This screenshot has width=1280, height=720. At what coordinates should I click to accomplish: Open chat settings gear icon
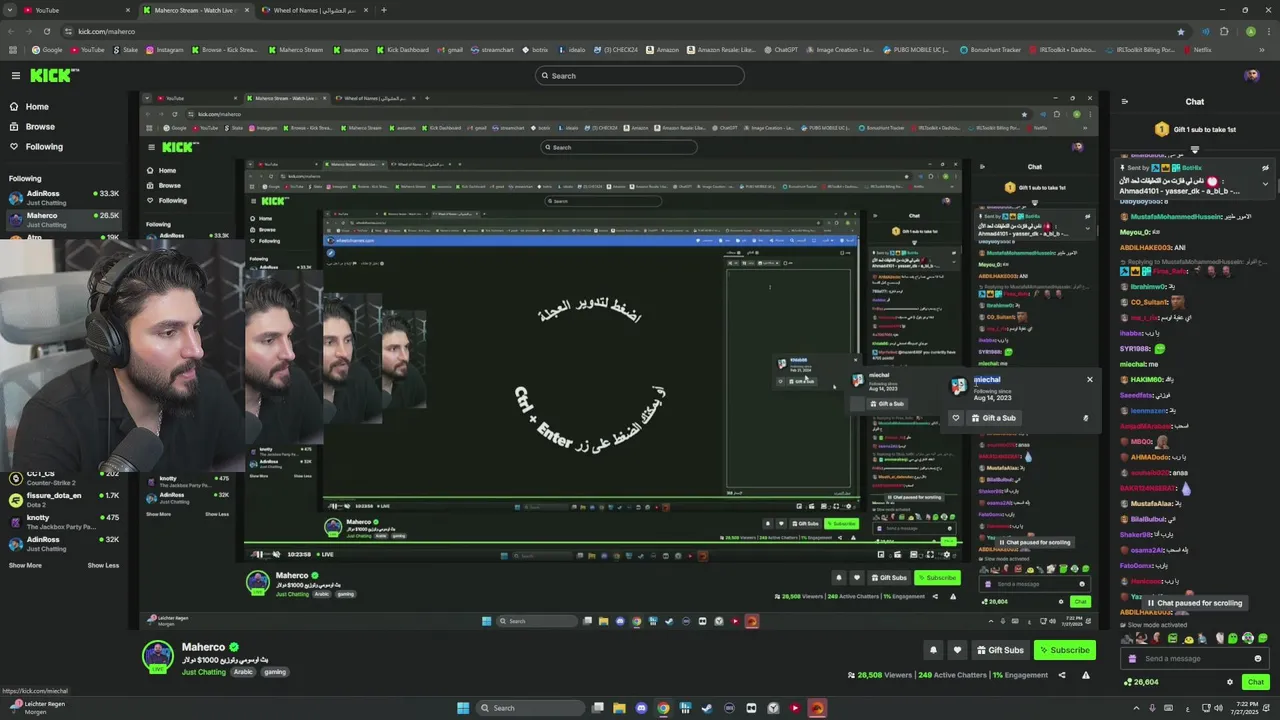[x=1230, y=682]
